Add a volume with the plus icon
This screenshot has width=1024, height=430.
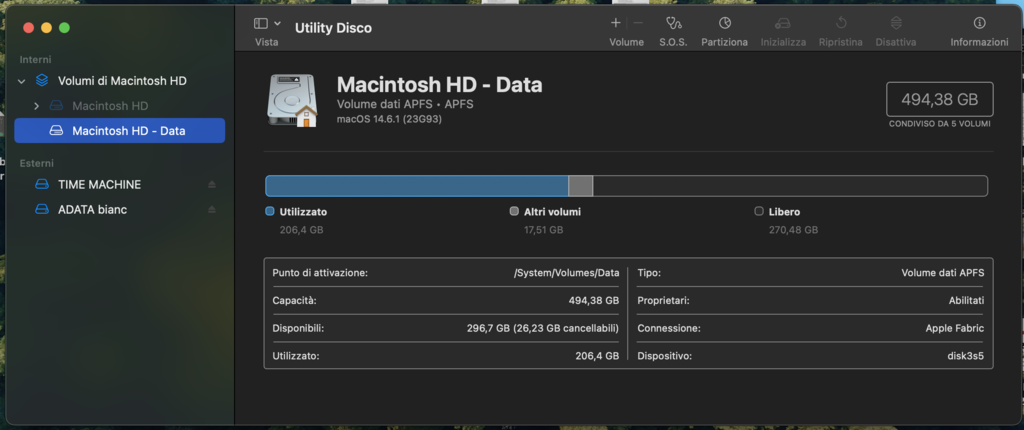pos(615,23)
